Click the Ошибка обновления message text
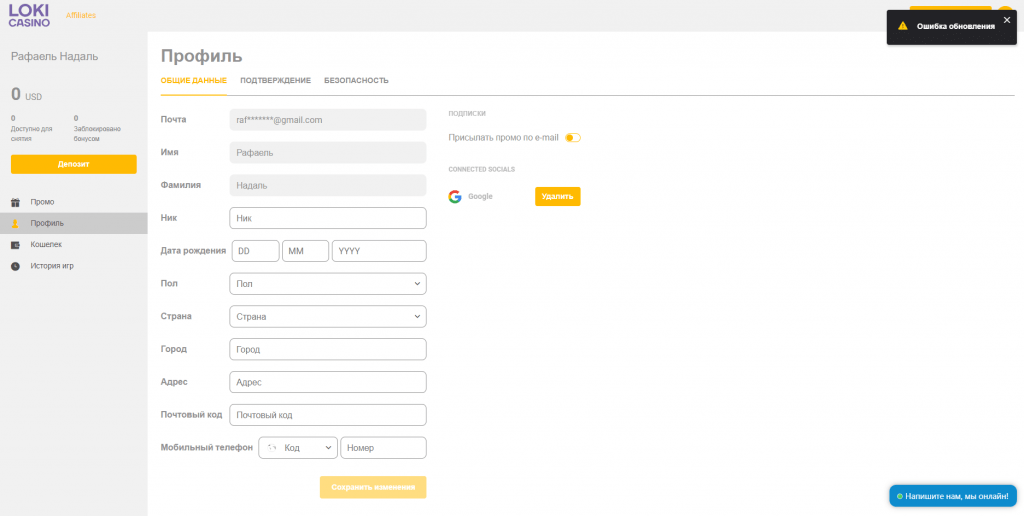This screenshot has width=1024, height=516. pos(956,27)
